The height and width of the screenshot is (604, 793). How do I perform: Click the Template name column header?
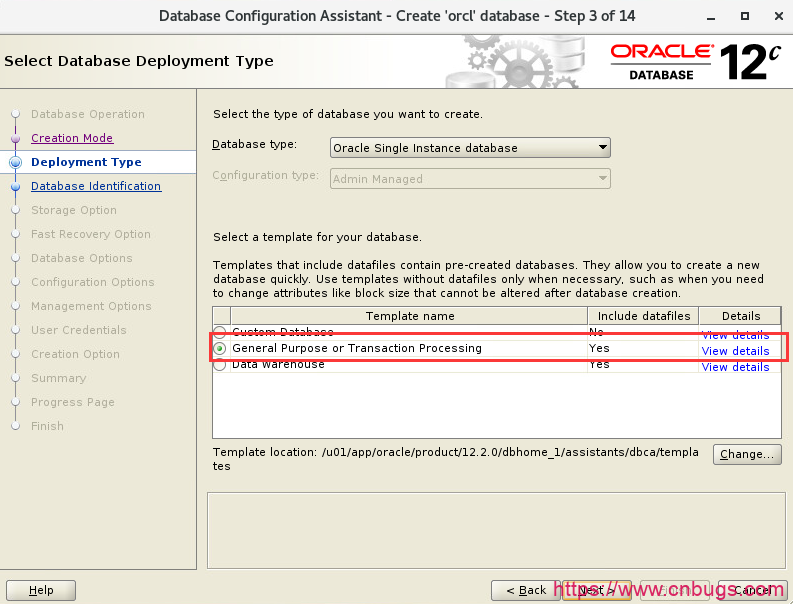coord(409,316)
